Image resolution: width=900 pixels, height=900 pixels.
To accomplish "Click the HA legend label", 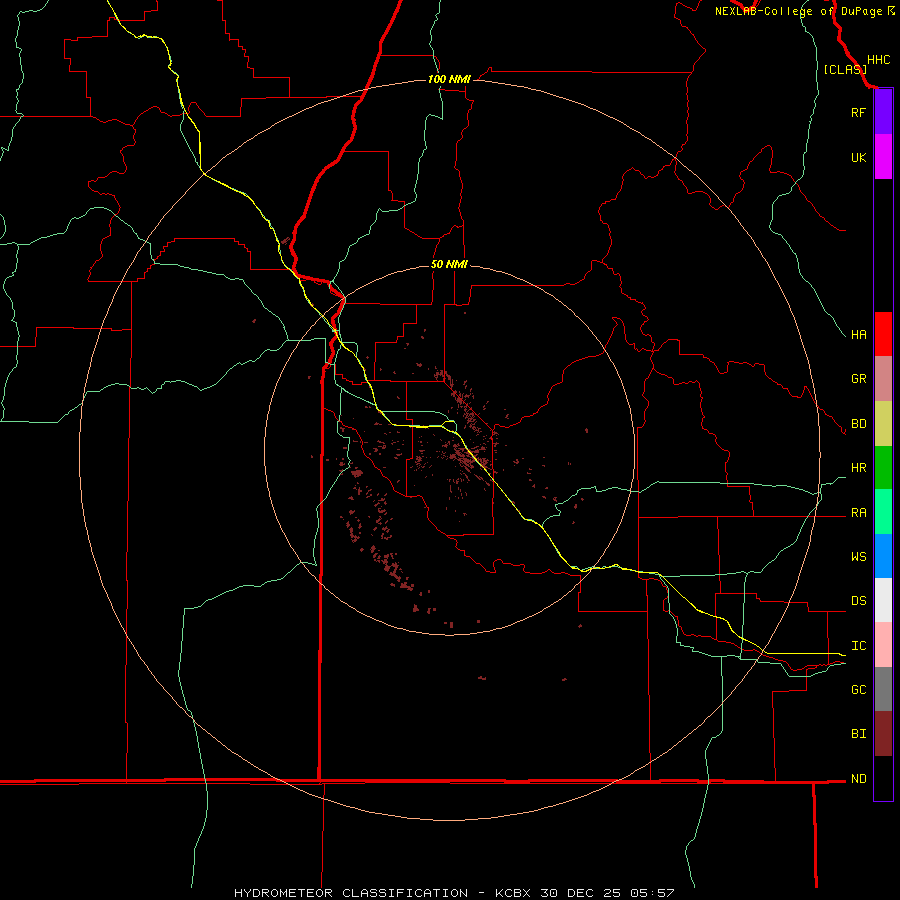I will pos(858,335).
